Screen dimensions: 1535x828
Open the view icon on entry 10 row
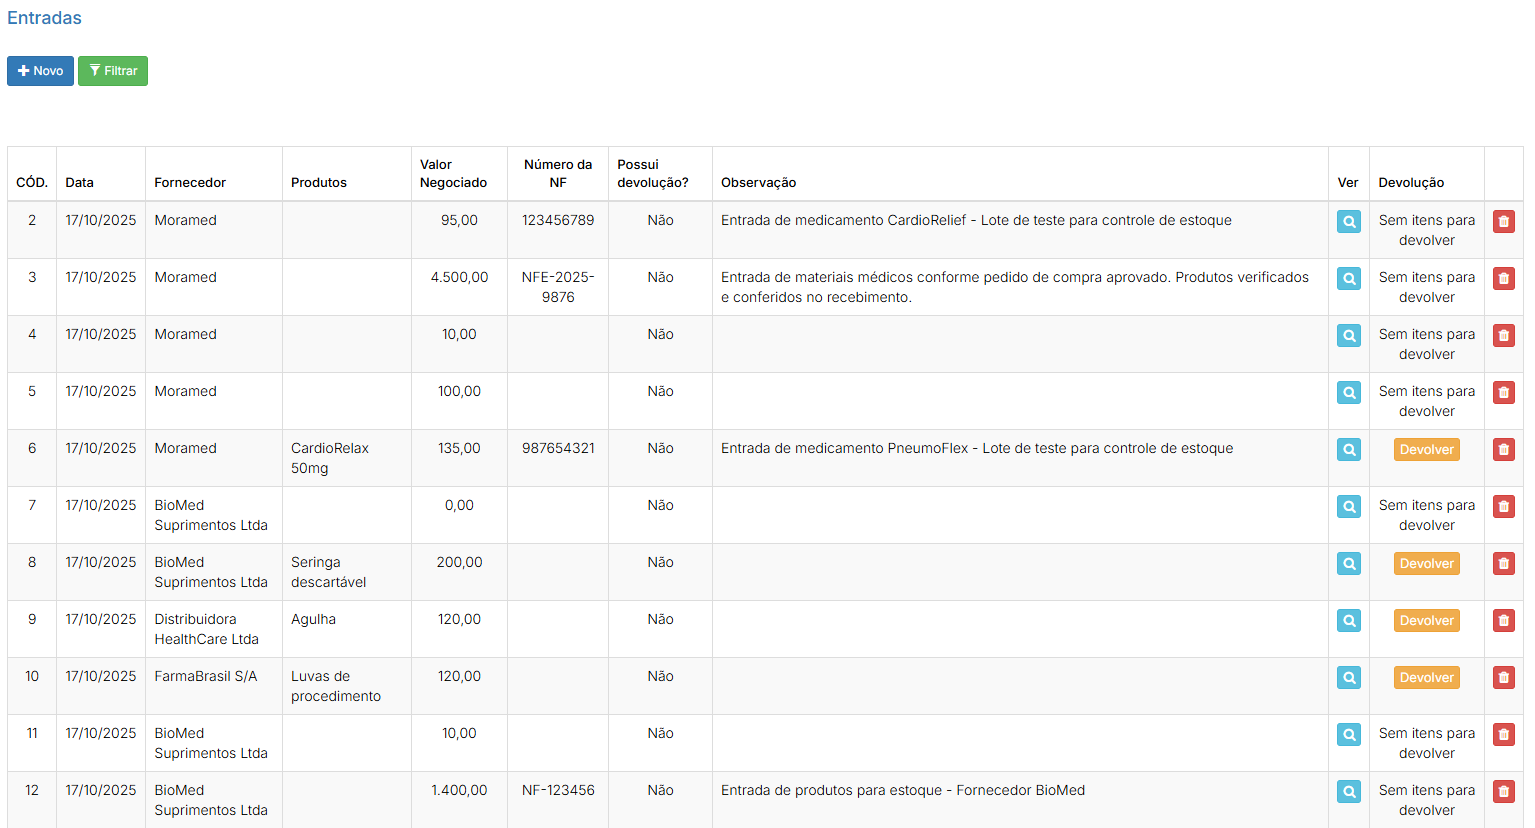1348,678
